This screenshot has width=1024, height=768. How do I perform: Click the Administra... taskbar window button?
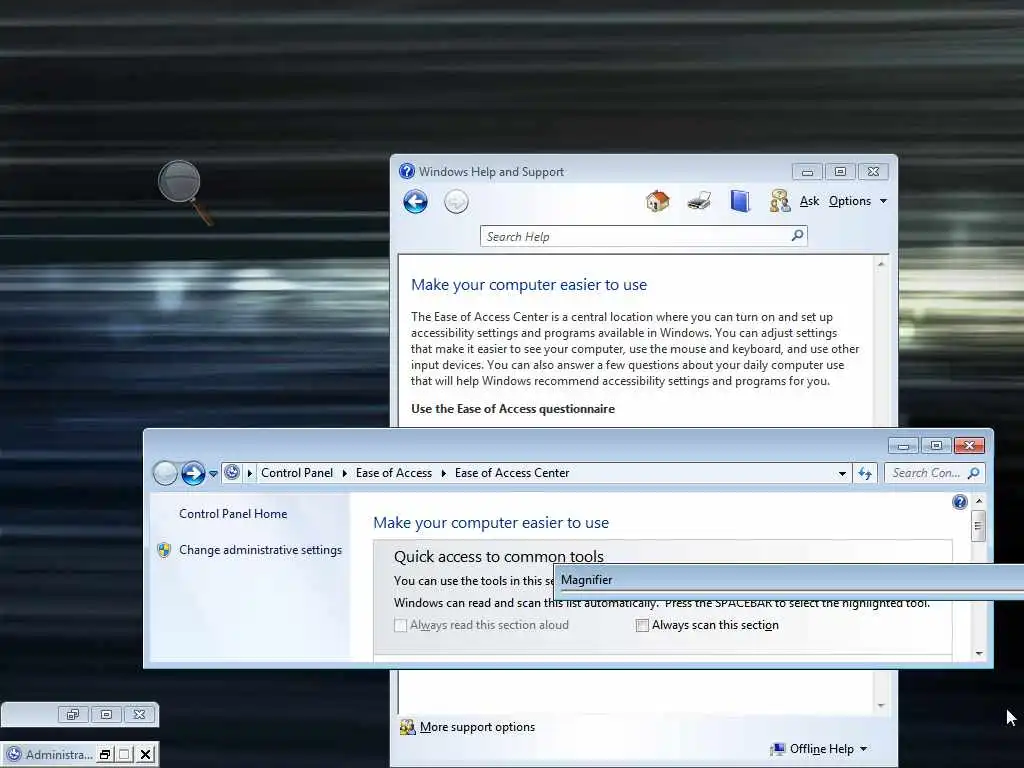(59, 755)
